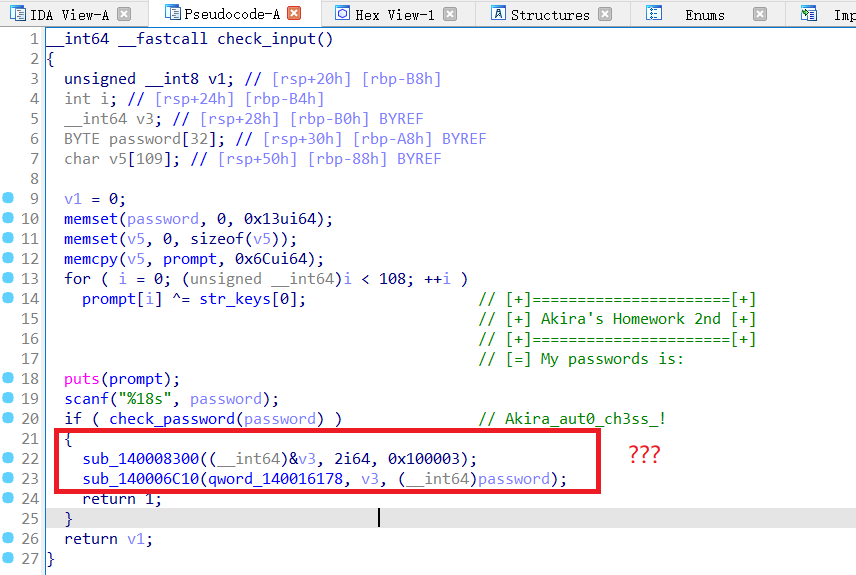The image size is (856, 575).
Task: Select sub_140008300 function call
Action: [141, 459]
